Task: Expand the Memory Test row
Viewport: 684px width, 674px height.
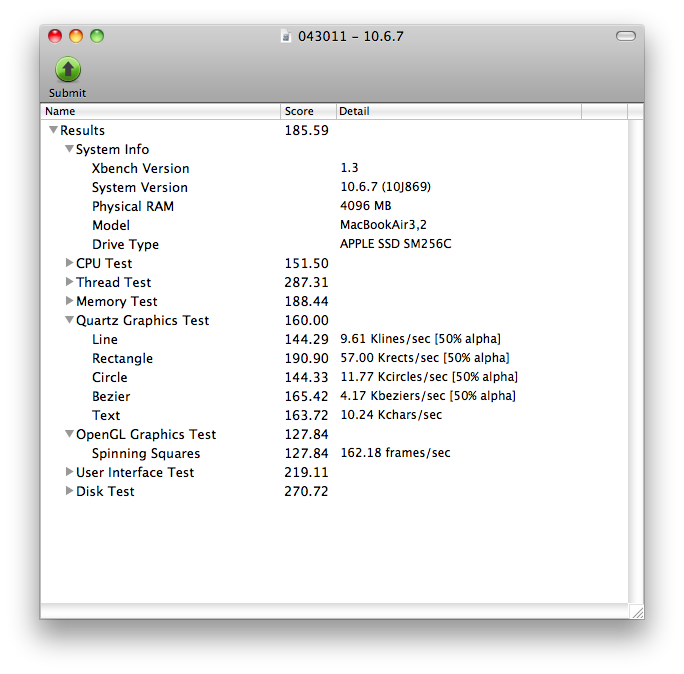Action: click(69, 301)
